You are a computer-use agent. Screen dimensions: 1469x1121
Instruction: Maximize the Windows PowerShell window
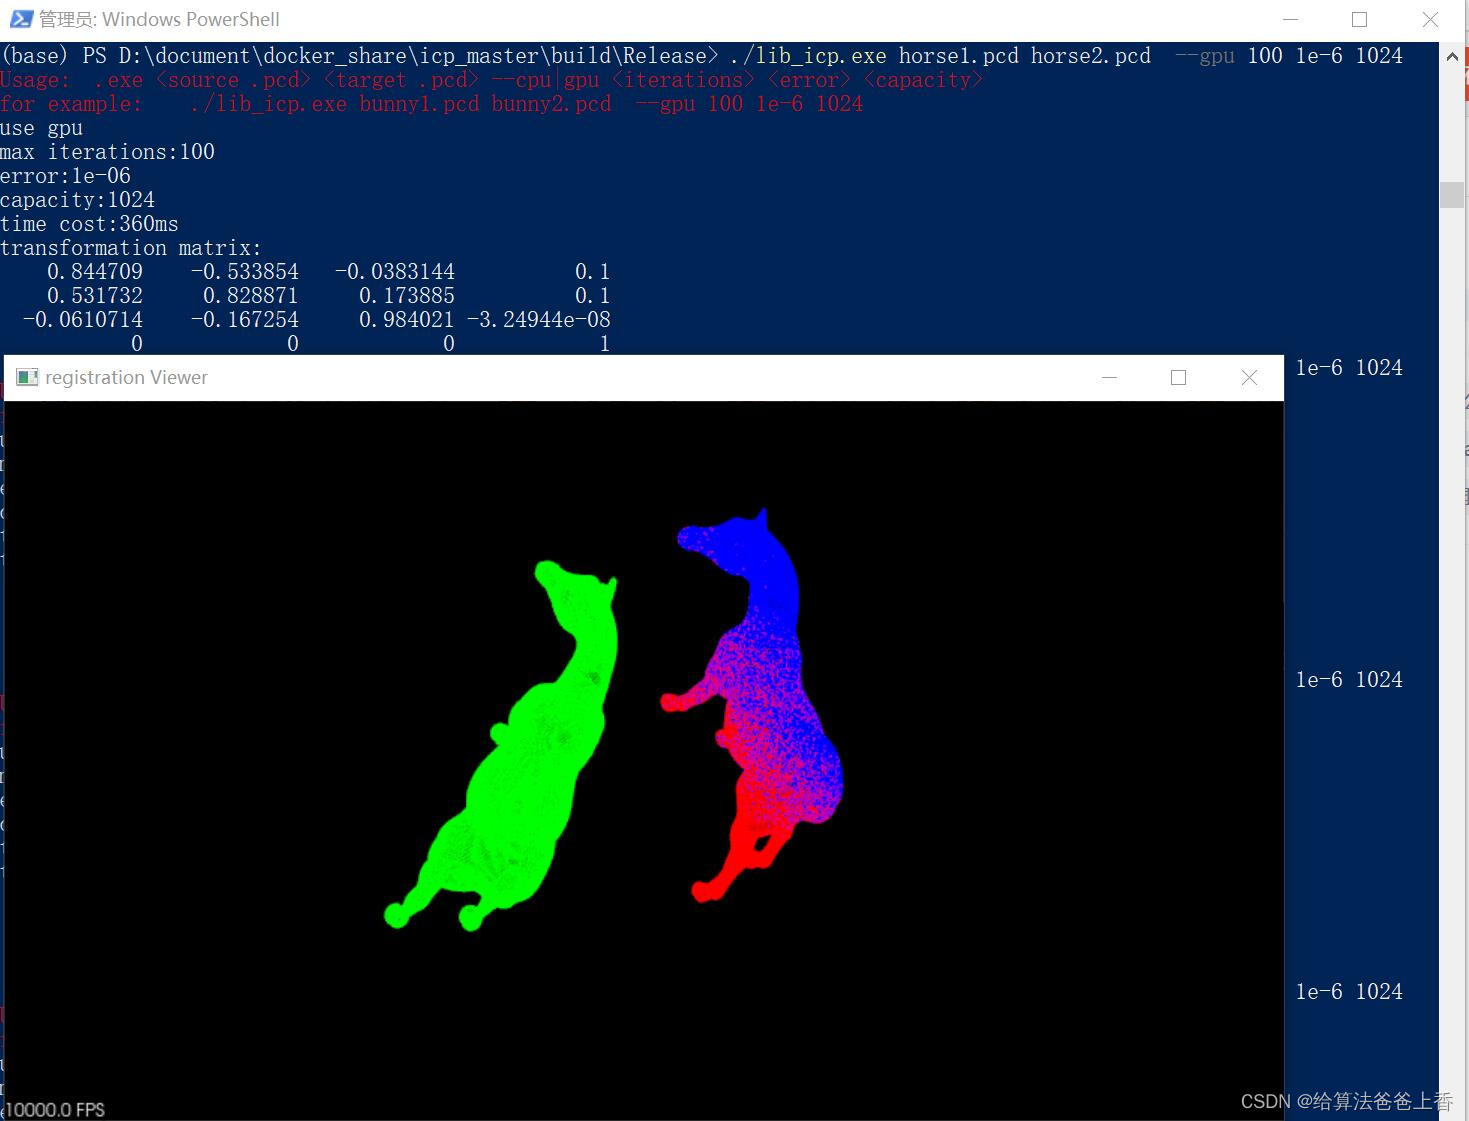tap(1359, 19)
